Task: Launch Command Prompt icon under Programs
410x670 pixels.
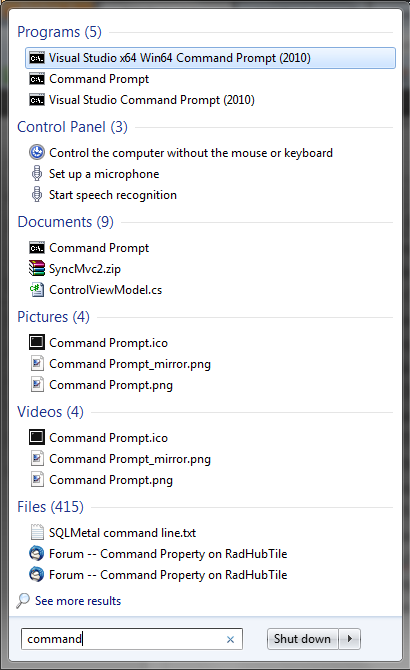Action: pyautogui.click(x=37, y=79)
